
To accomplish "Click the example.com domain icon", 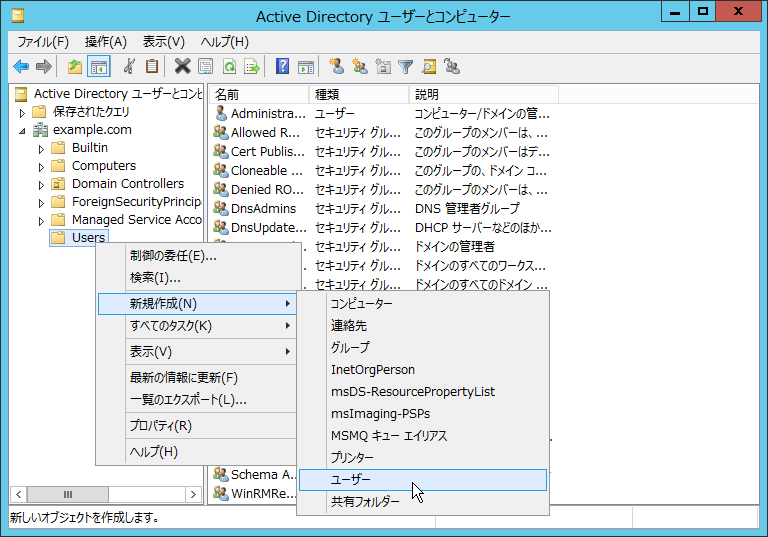I will [x=40, y=130].
